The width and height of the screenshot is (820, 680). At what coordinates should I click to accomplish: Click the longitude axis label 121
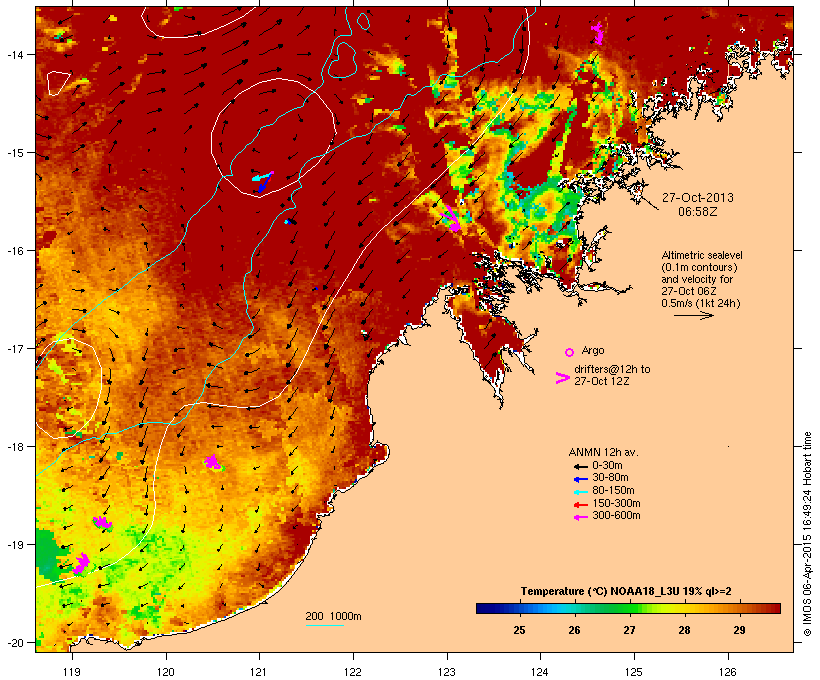(259, 671)
